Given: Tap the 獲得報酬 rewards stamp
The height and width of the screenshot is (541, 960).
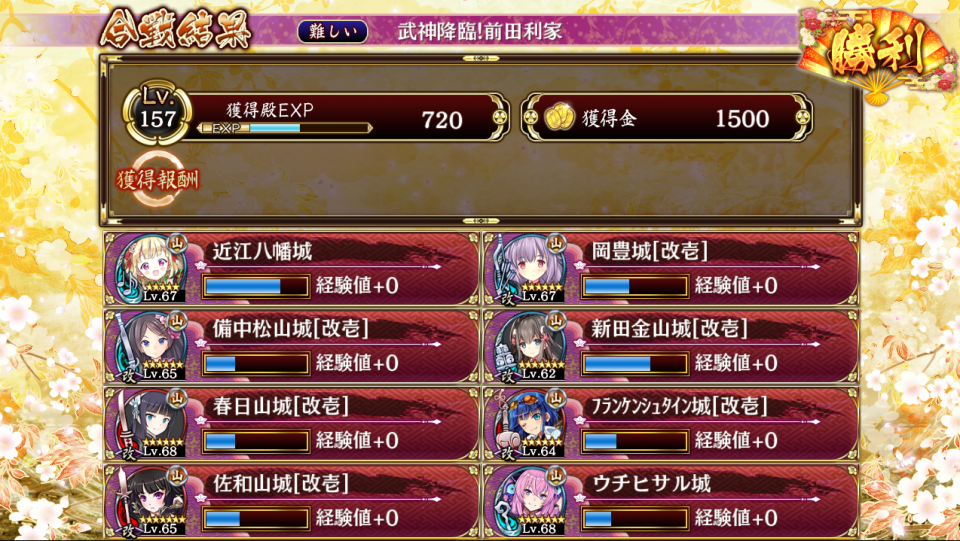Looking at the screenshot, I should tap(157, 179).
